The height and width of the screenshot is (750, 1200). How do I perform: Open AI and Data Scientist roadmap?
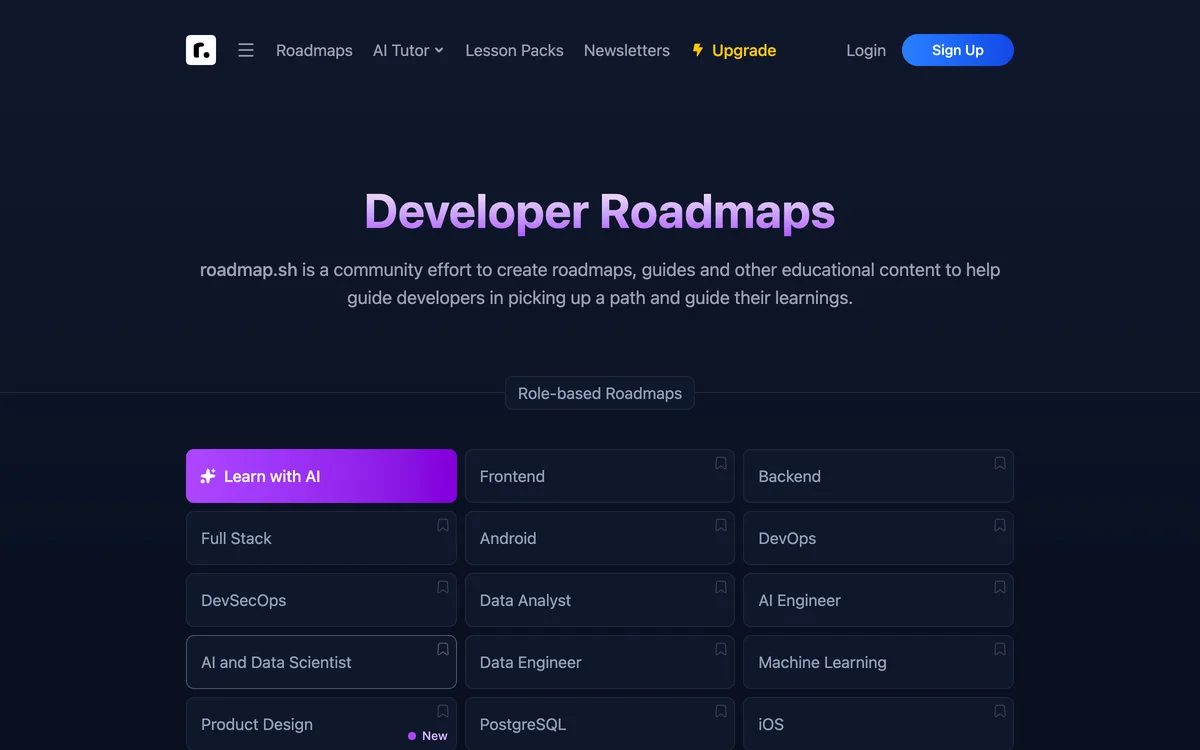point(321,662)
